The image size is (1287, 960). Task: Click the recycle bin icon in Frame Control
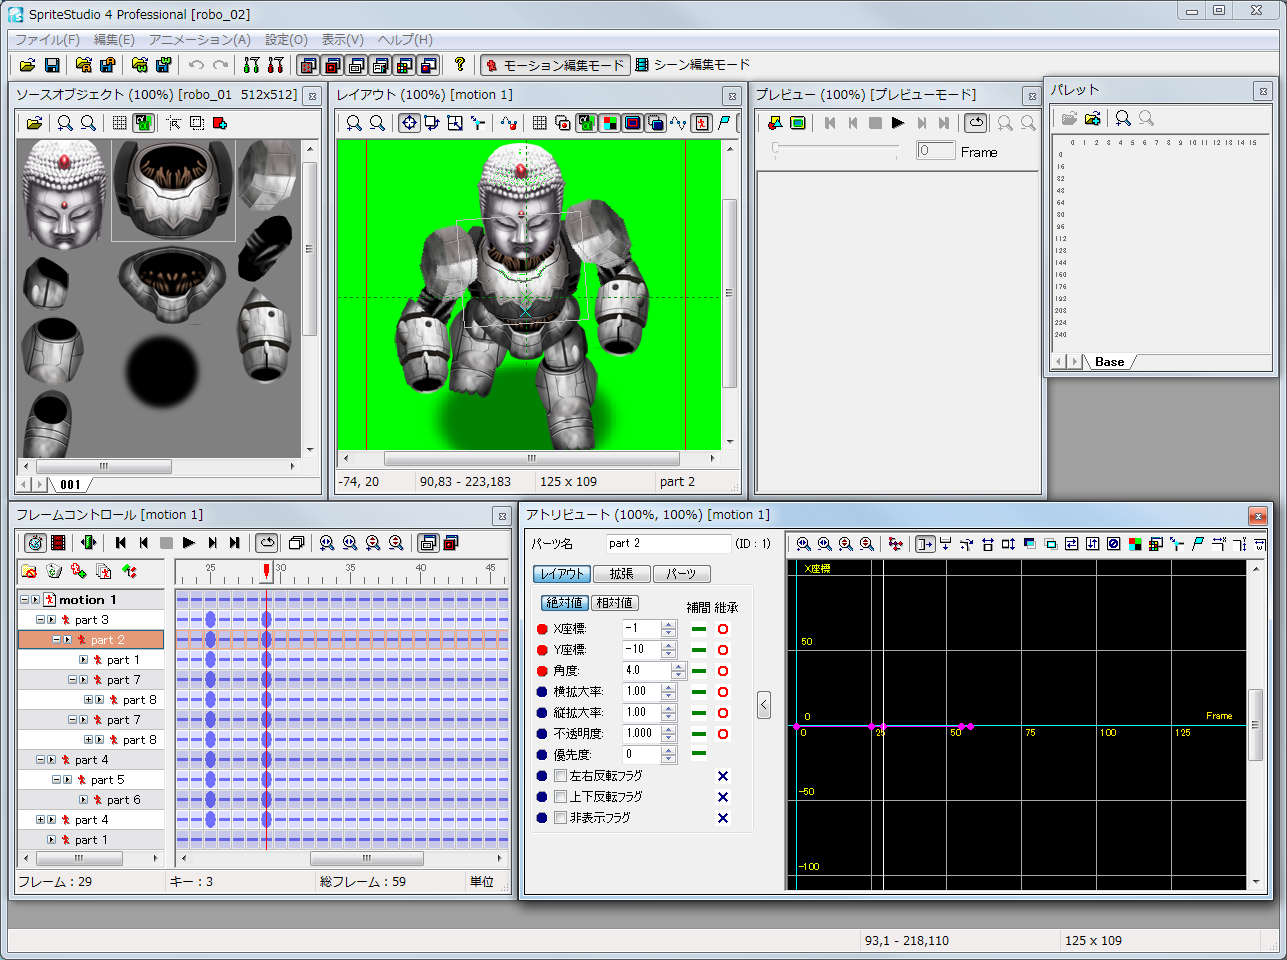click(54, 571)
